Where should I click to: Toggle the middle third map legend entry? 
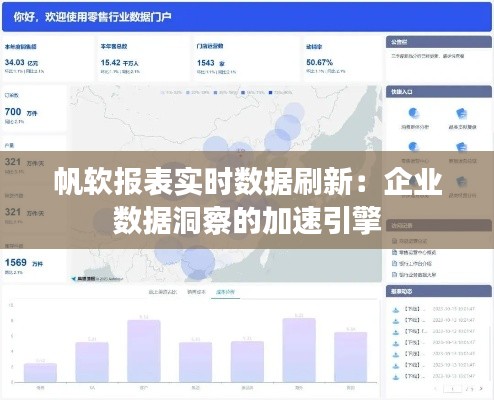225,92
